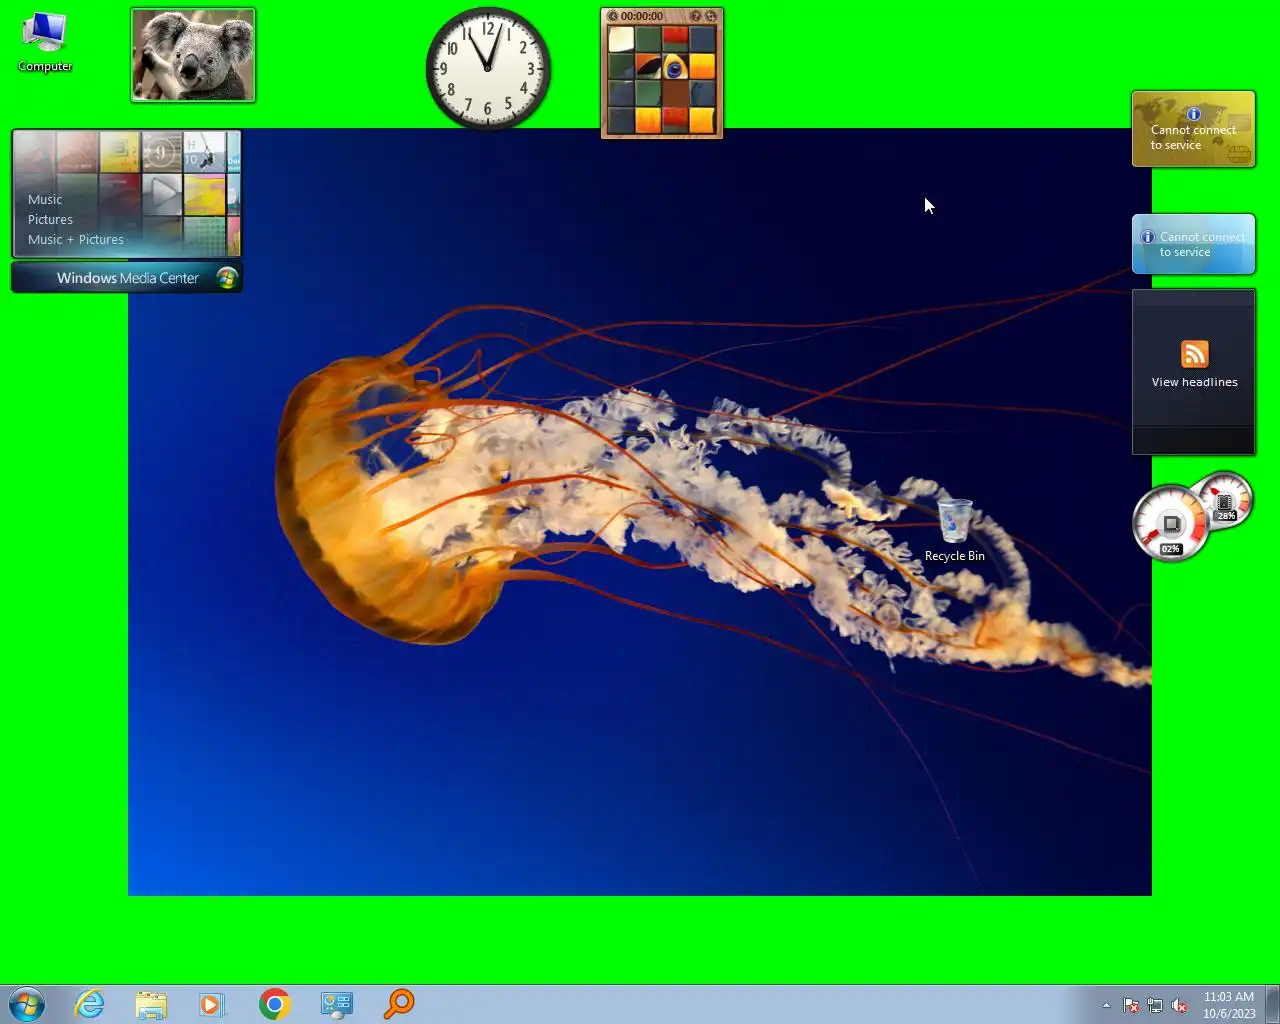The image size is (1280, 1024).
Task: Open Control Panel taskbar icon
Action: click(x=336, y=1004)
